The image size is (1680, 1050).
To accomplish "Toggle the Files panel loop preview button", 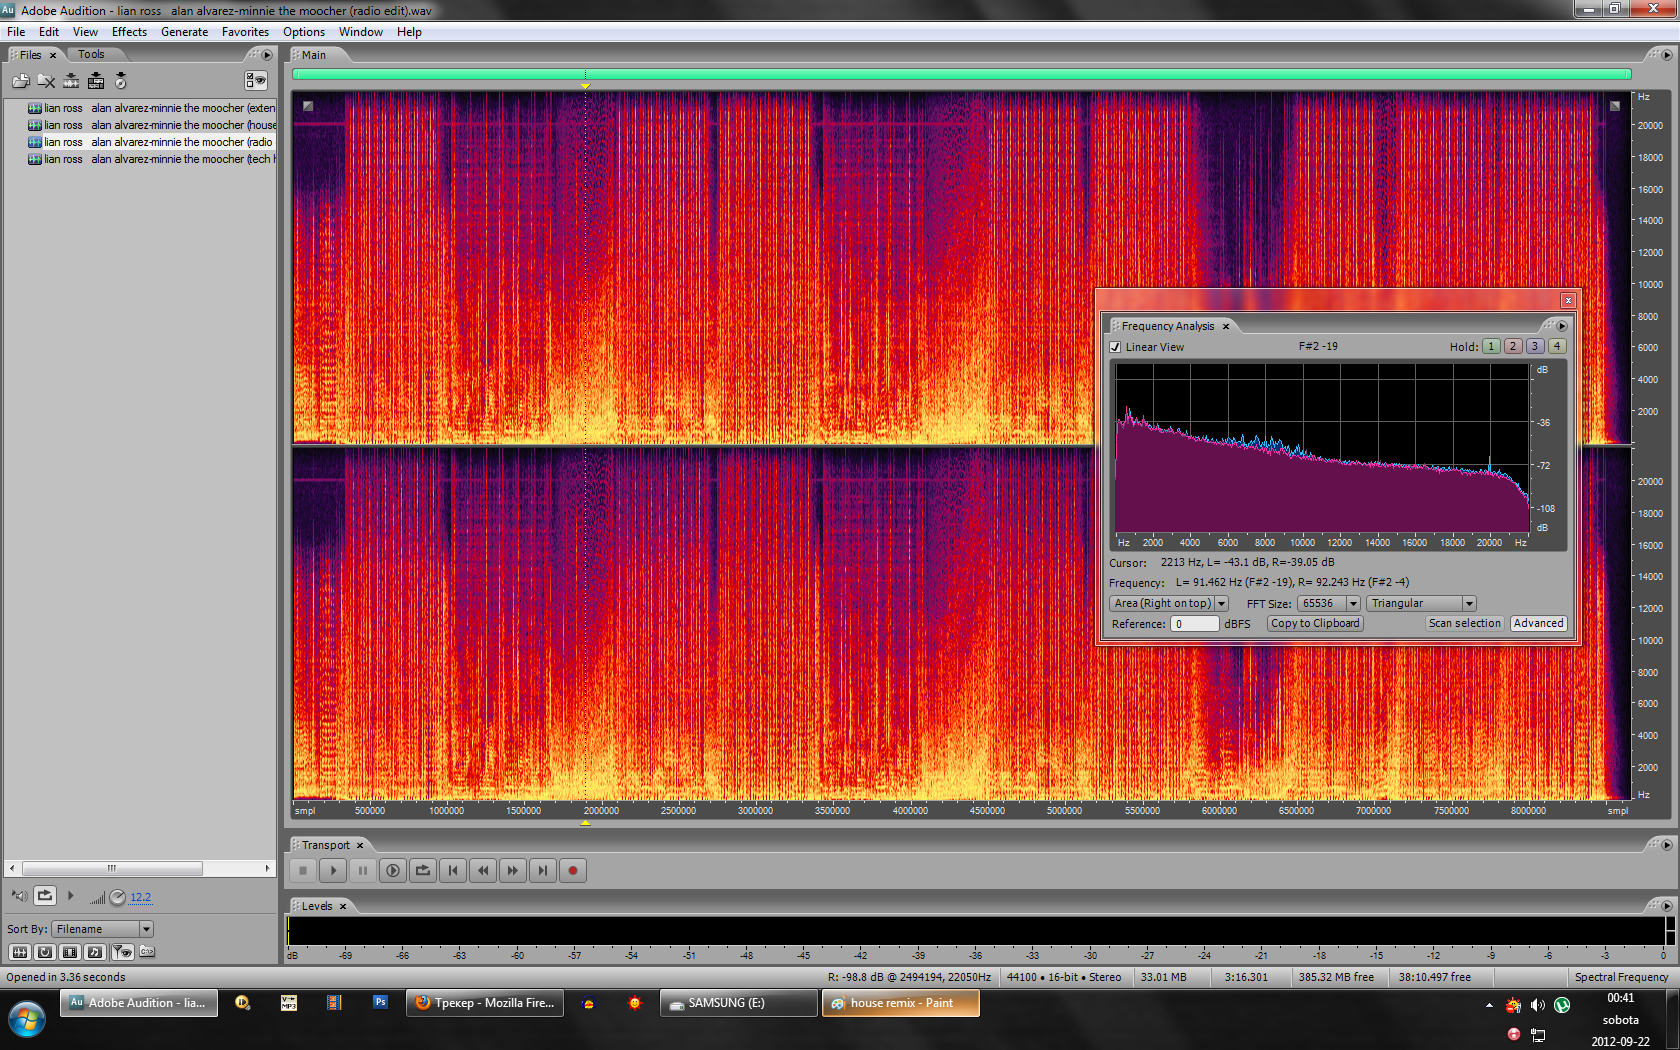I will coord(45,896).
